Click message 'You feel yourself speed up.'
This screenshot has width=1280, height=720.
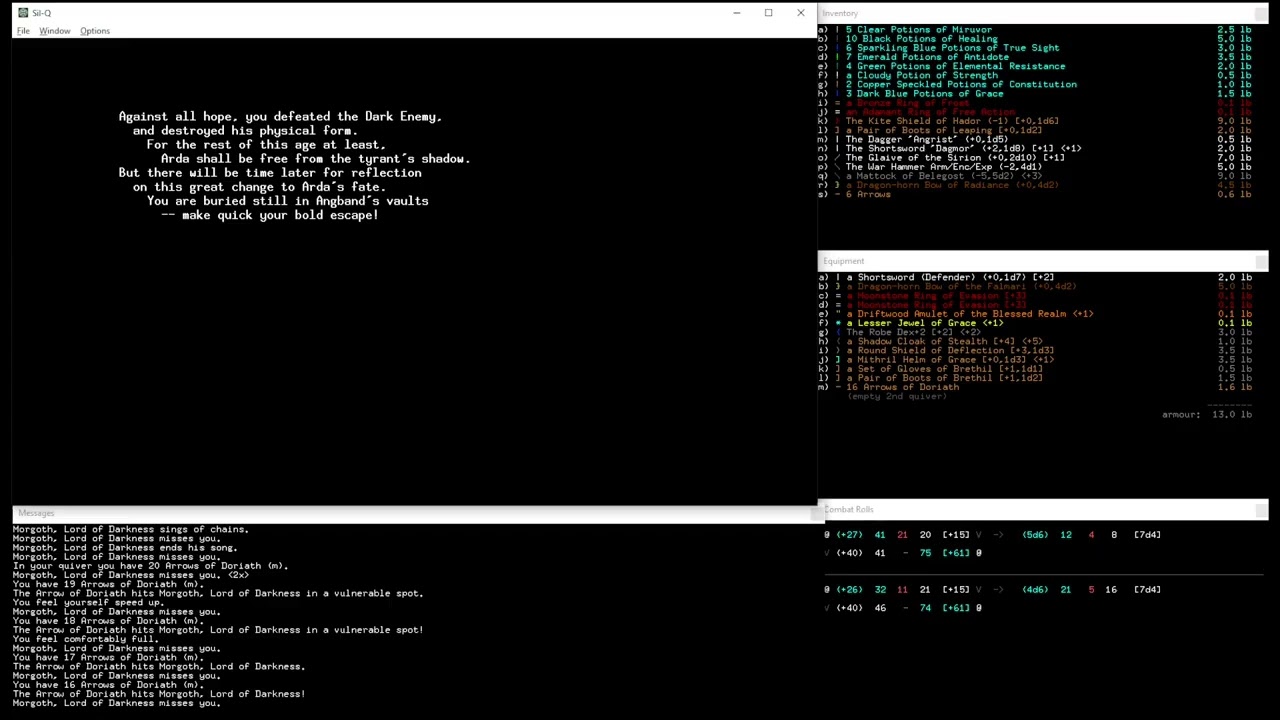pyautogui.click(x=87, y=603)
